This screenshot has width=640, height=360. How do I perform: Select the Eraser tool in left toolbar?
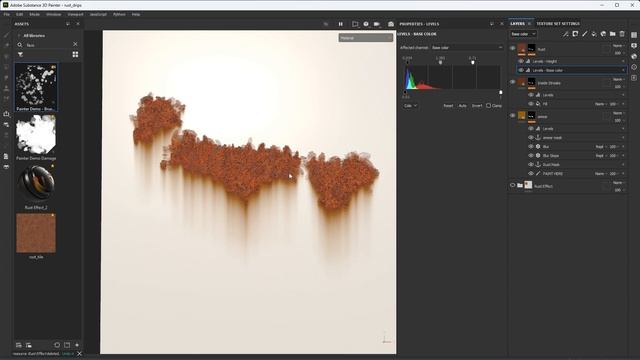click(x=6, y=45)
